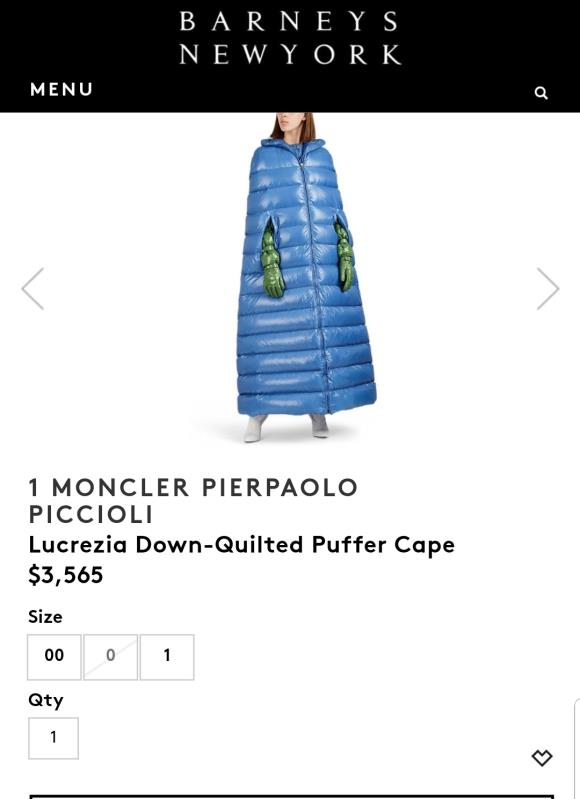Click the Size label
The image size is (580, 799).
[x=45, y=617]
